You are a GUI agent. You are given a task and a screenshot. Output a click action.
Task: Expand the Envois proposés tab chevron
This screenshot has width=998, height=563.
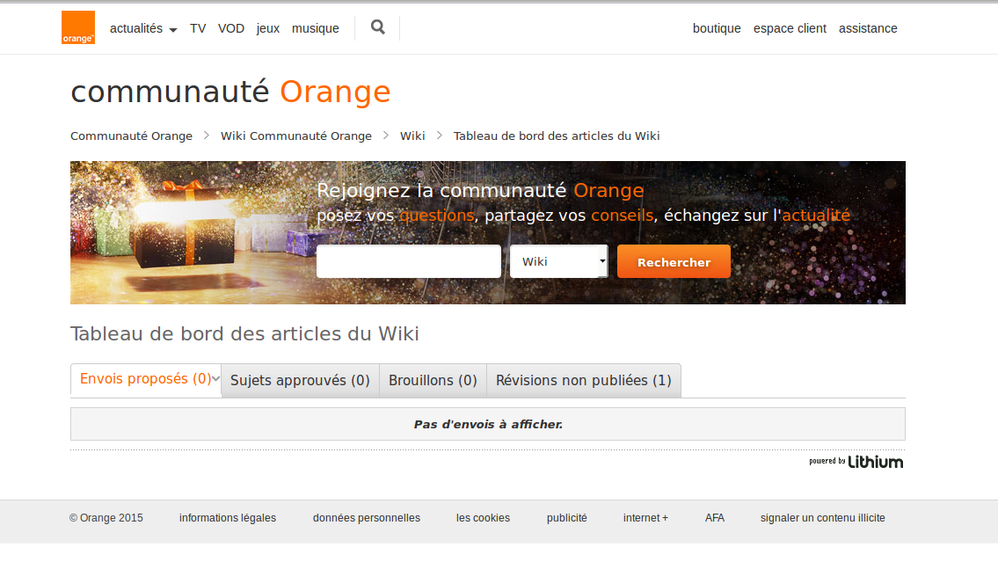(x=216, y=379)
